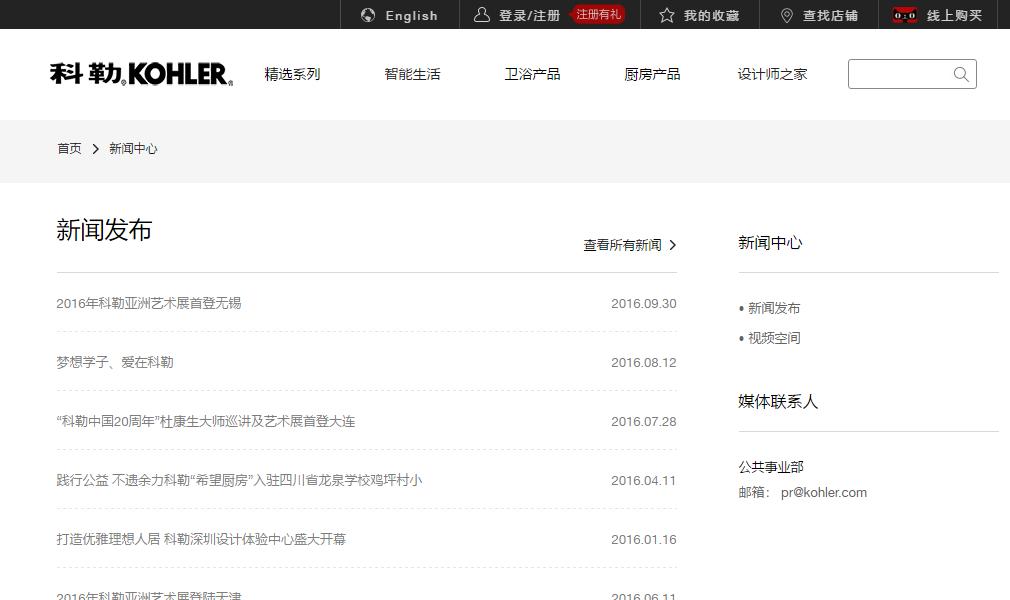Click the Kohler 科勒 logo
Screen dimensions: 1010x600
140,73
